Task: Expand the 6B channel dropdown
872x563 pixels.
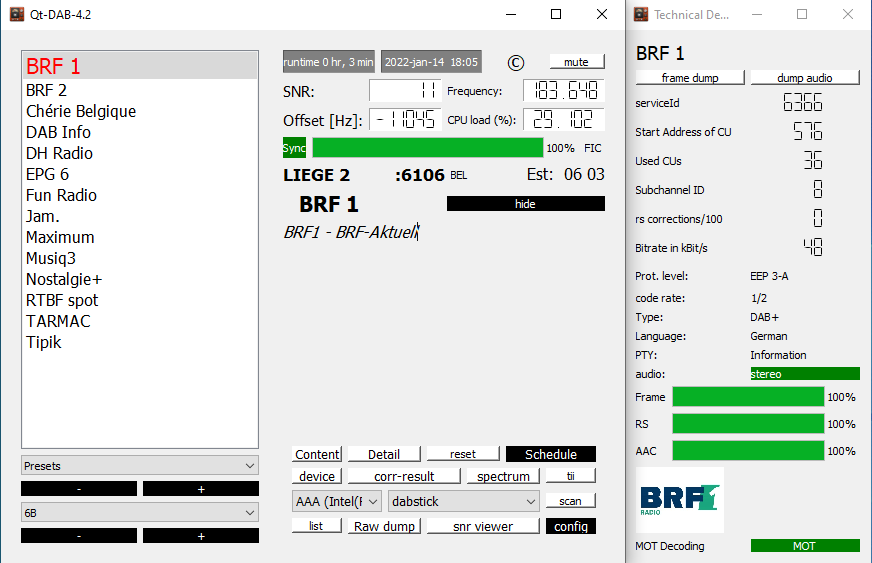Action: tap(140, 512)
